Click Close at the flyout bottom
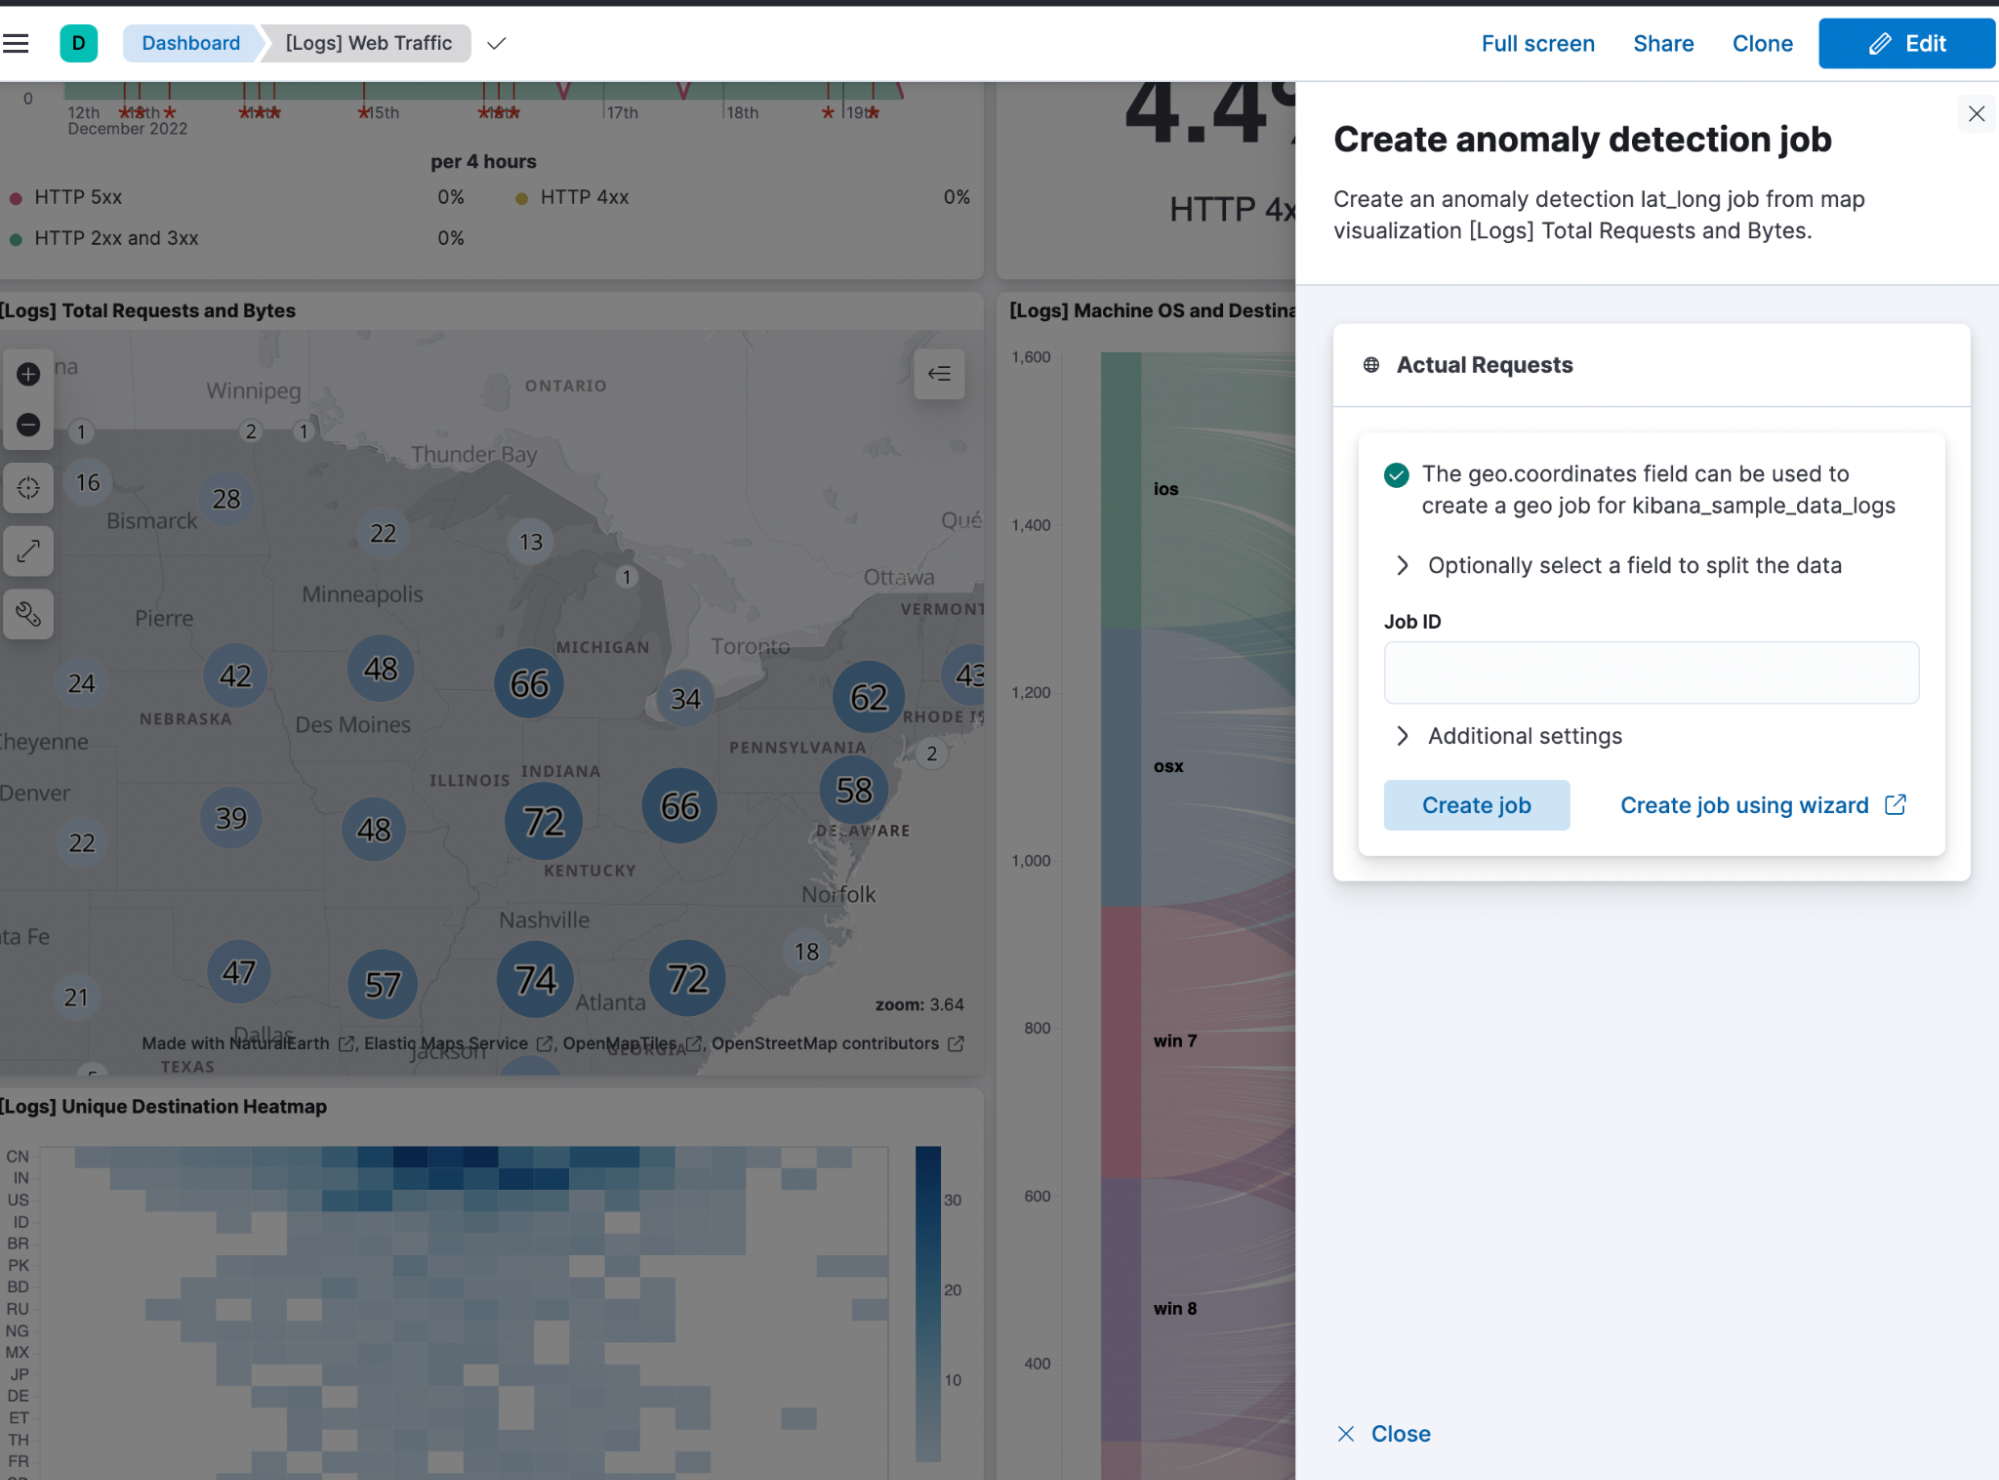The height and width of the screenshot is (1480, 1999). point(1384,1434)
